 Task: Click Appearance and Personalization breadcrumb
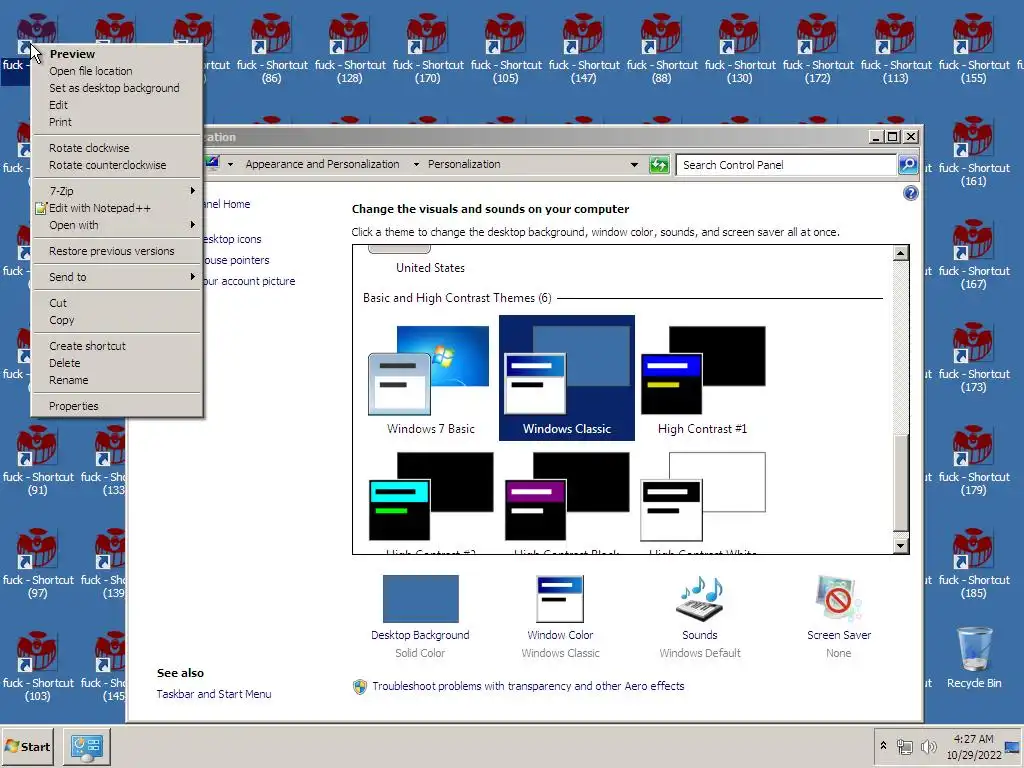tap(322, 165)
